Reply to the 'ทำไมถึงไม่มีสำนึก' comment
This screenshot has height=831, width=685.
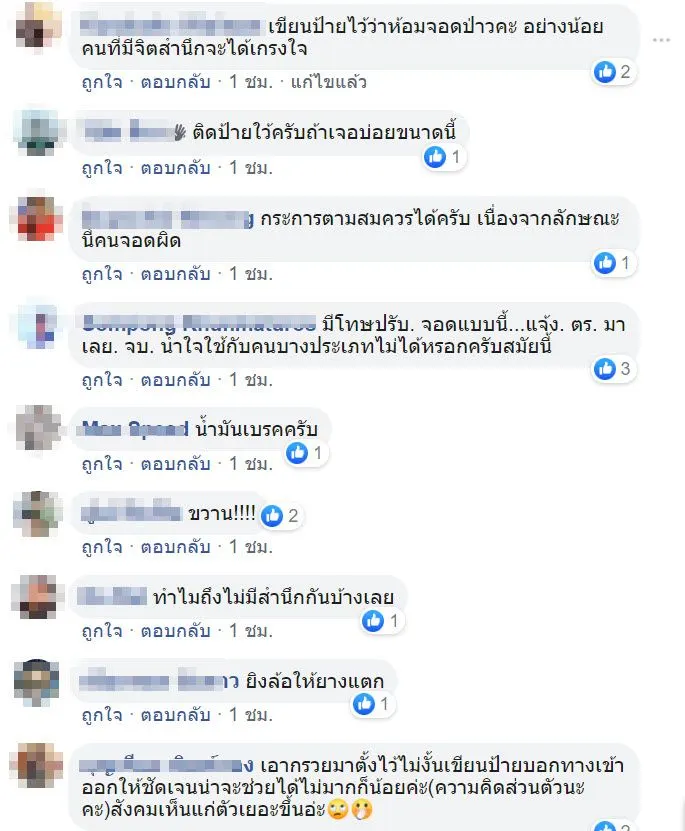pos(175,631)
